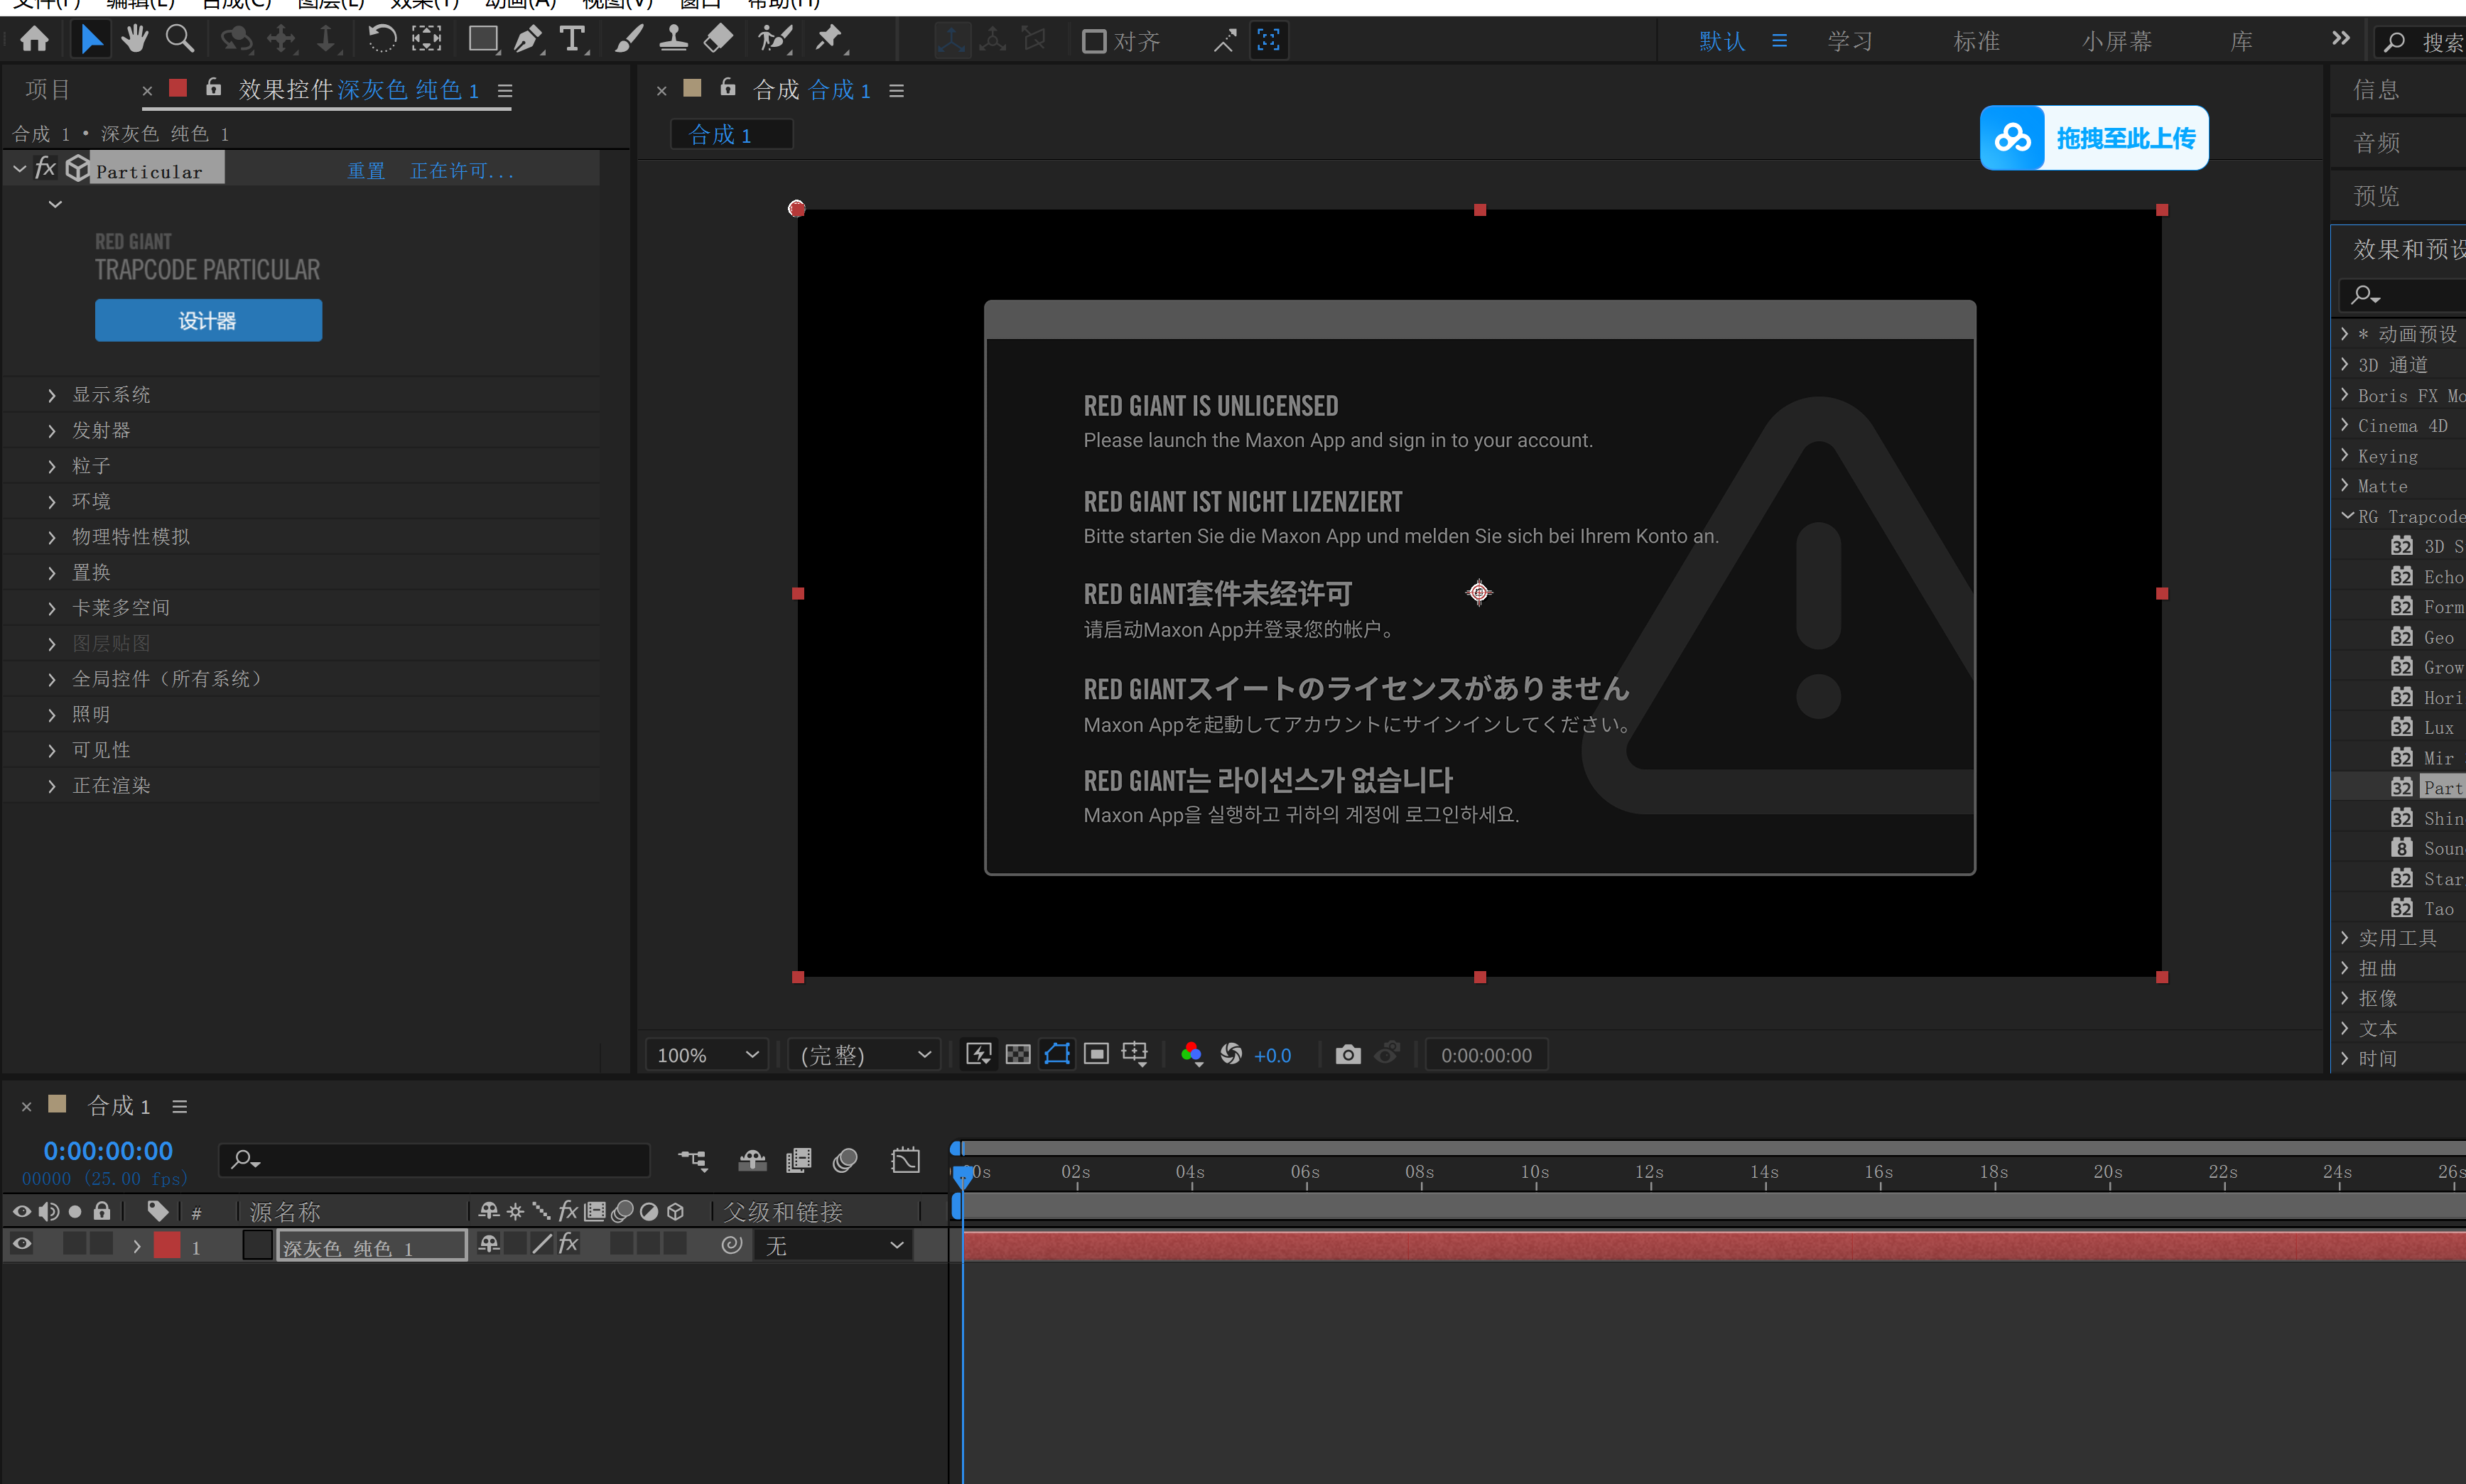Select the Zoom tool
Viewport: 2466px width, 1484px height.
180,38
